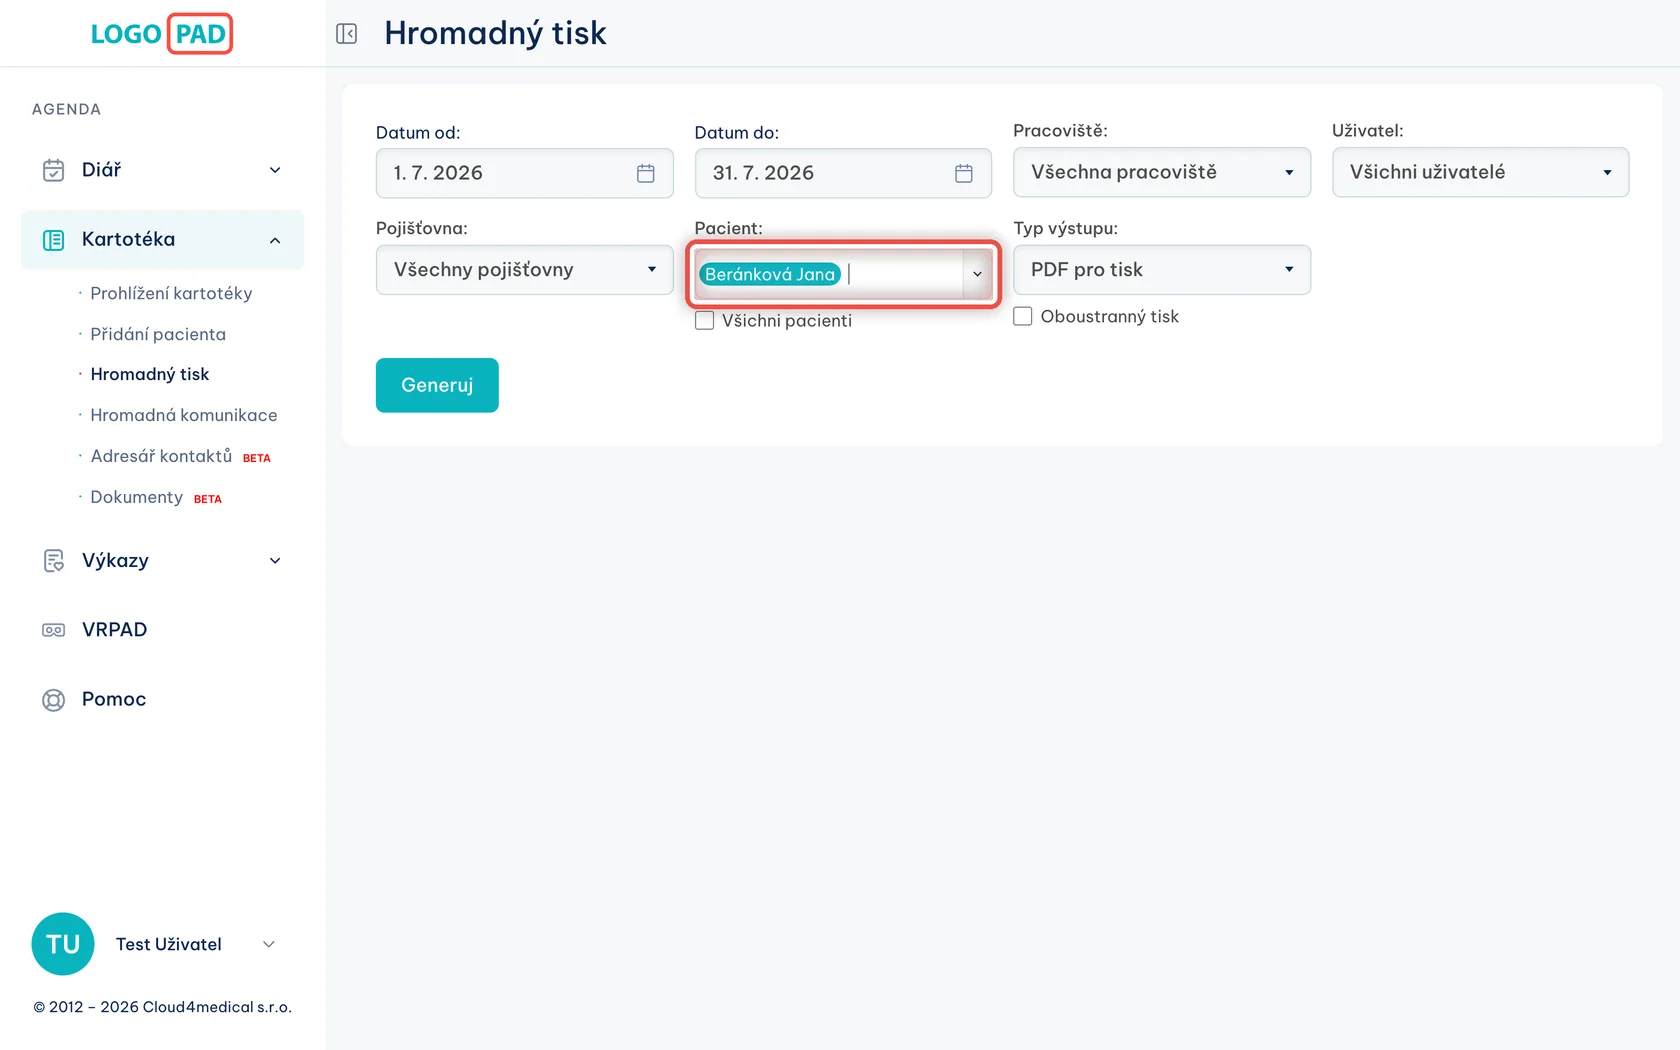
Task: Click the Generuj button
Action: coord(437,385)
